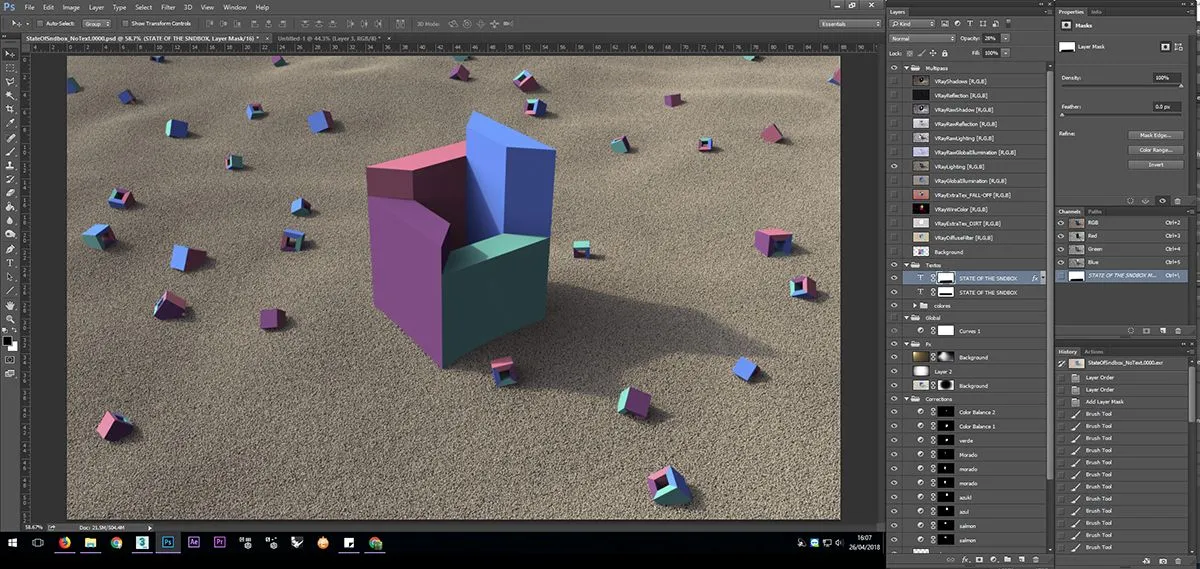Open the Image menu
Screen dimensions: 1200x569
pyautogui.click(x=71, y=7)
